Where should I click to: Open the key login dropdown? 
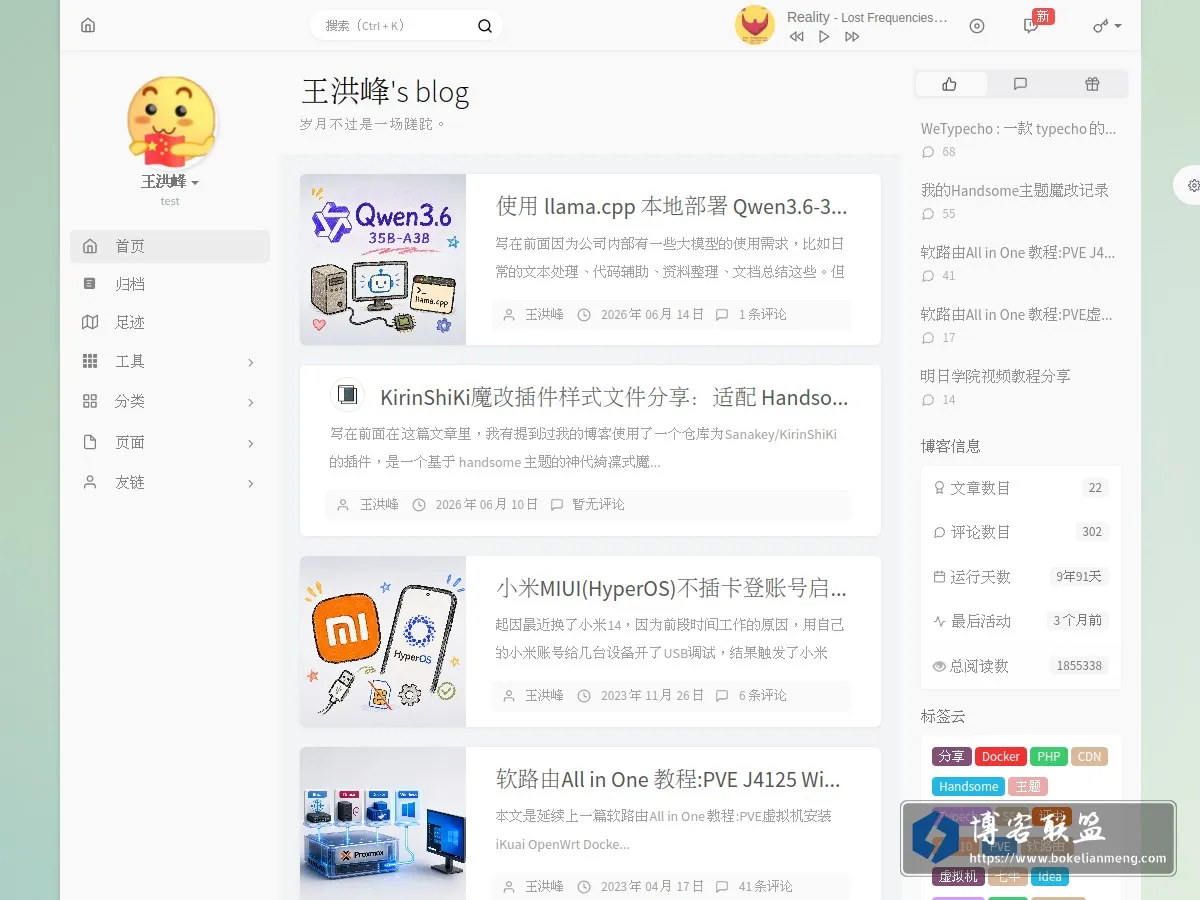pyautogui.click(x=1107, y=26)
